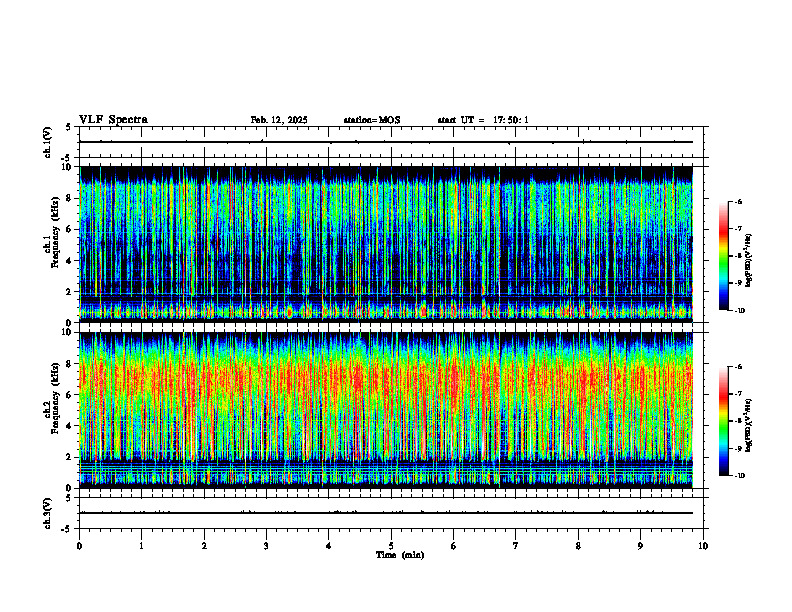
Task: Click the ch.1 colorbar log(PSD) unit label
Action: pyautogui.click(x=749, y=260)
